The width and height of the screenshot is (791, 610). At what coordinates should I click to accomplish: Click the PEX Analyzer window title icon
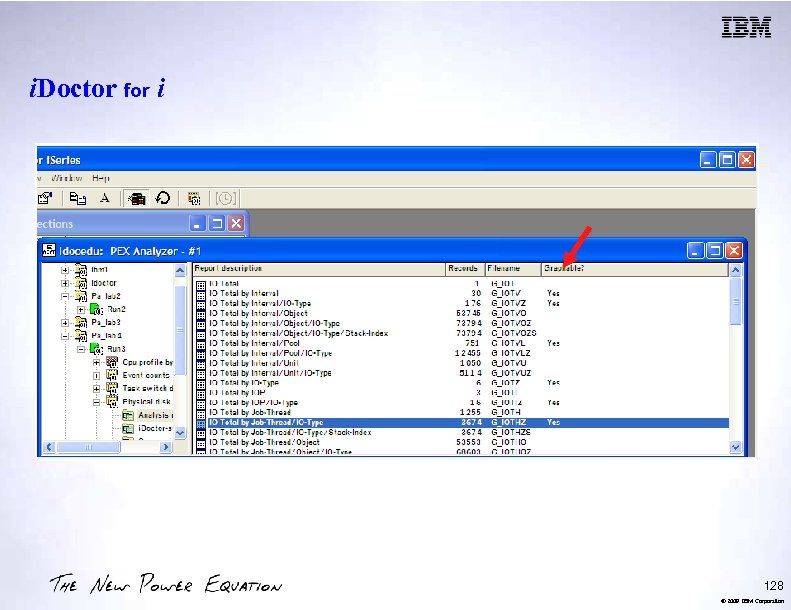[x=49, y=250]
